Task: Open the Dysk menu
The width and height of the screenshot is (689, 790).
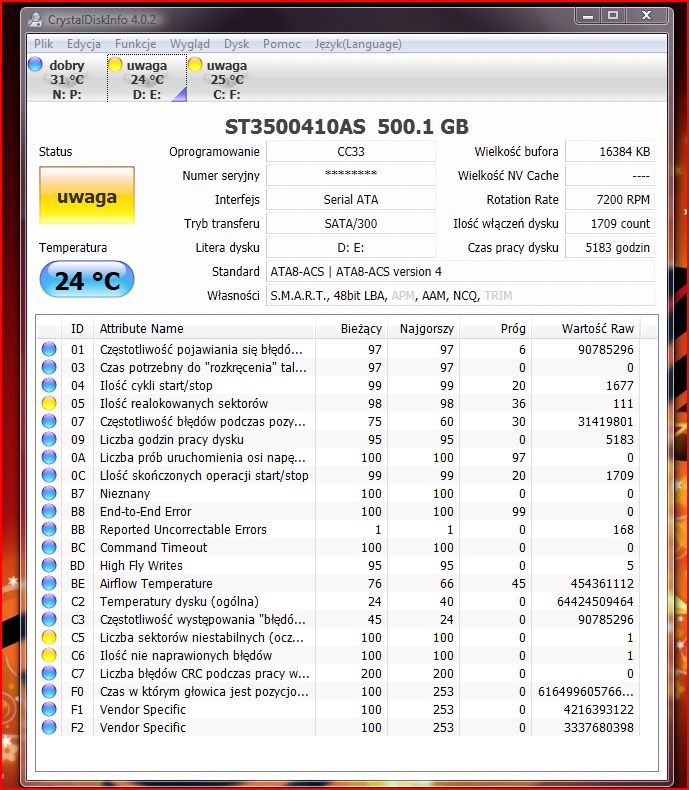Action: pyautogui.click(x=237, y=44)
